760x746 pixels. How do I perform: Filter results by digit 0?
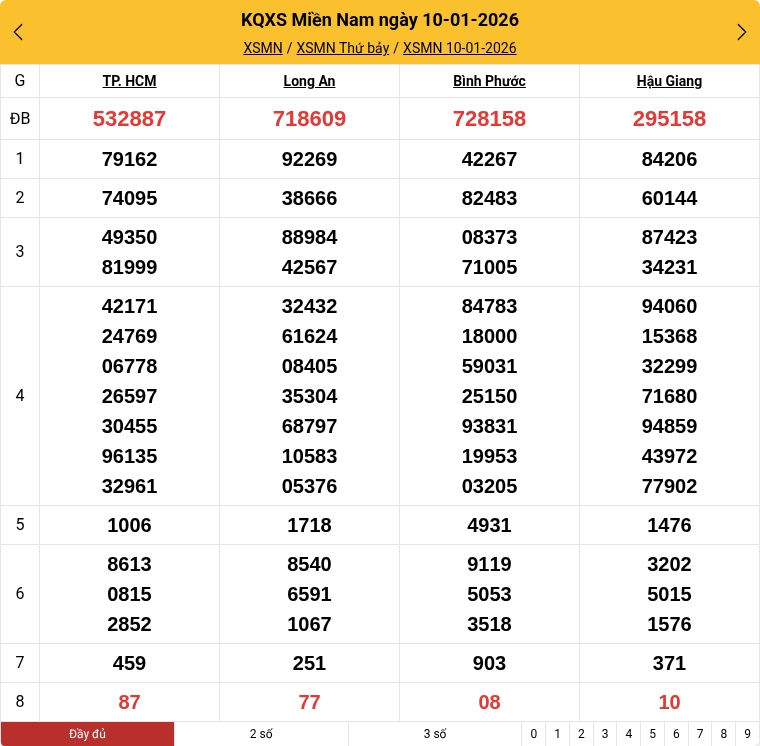pyautogui.click(x=534, y=734)
